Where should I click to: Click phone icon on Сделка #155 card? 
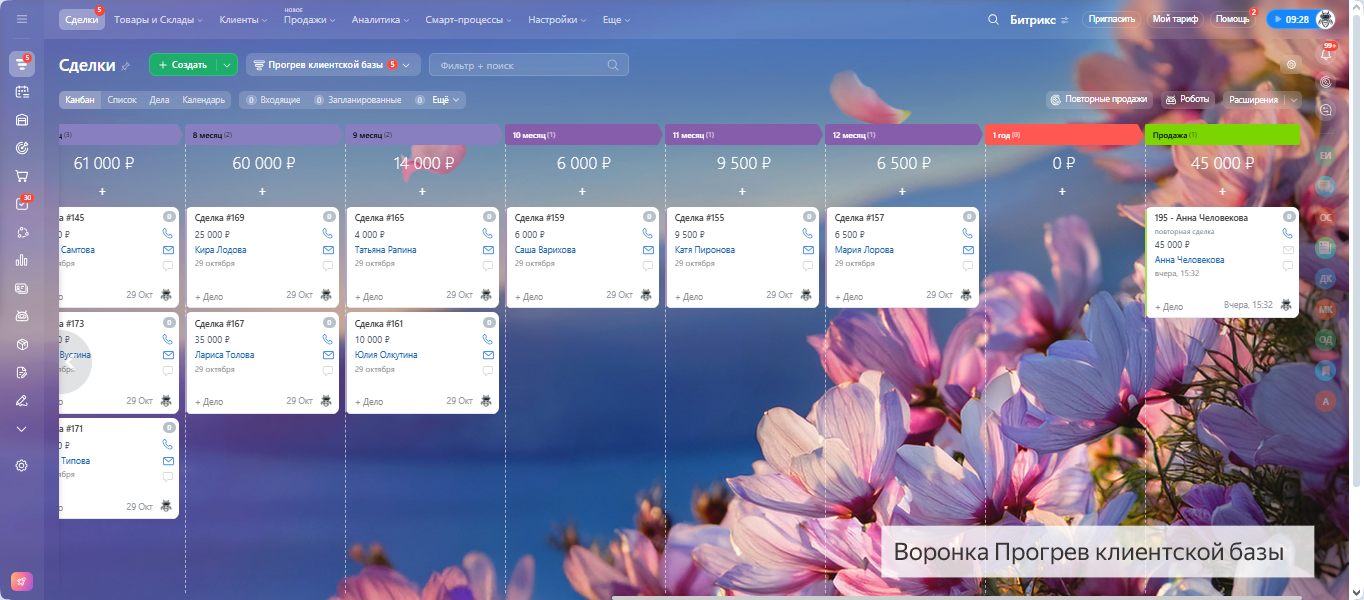tap(807, 233)
